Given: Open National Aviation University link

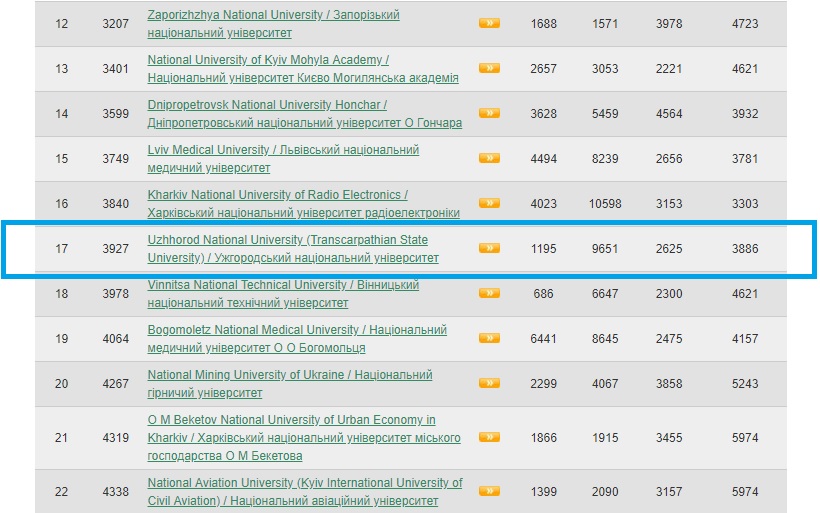Looking at the screenshot, I should (x=305, y=491).
